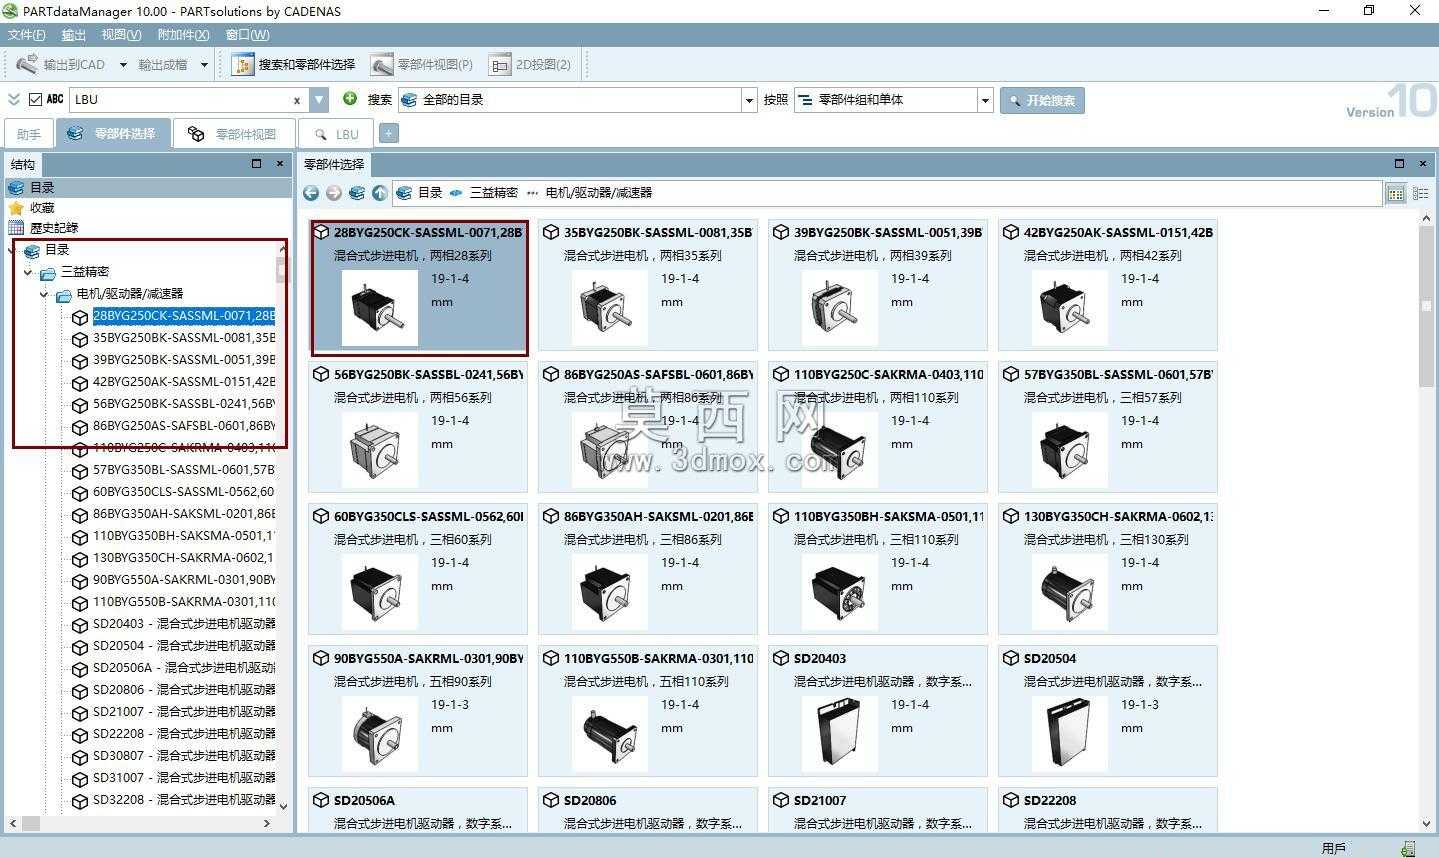Close the 零部件选择 panel
Screen dimensions: 1439x858
(1423, 164)
